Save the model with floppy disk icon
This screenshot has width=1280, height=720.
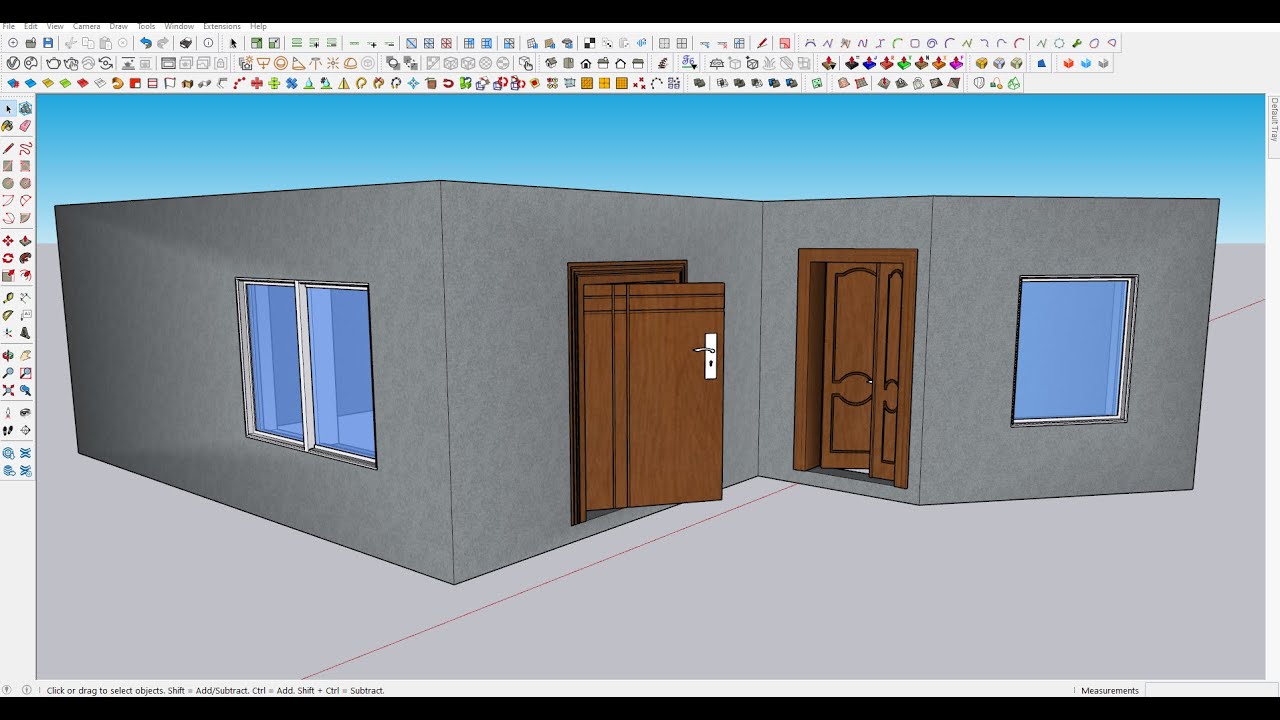(48, 43)
